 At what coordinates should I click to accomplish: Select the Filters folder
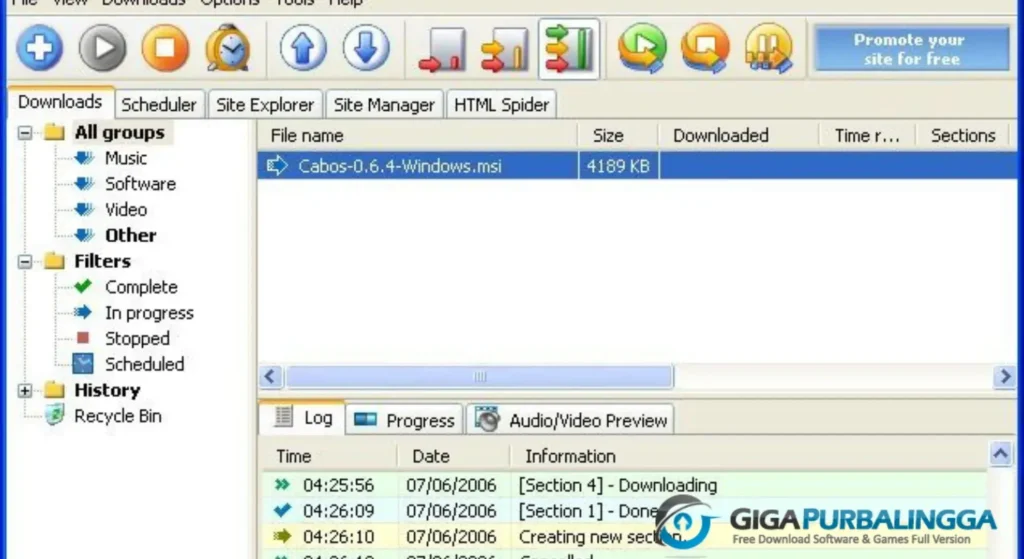pyautogui.click(x=103, y=261)
